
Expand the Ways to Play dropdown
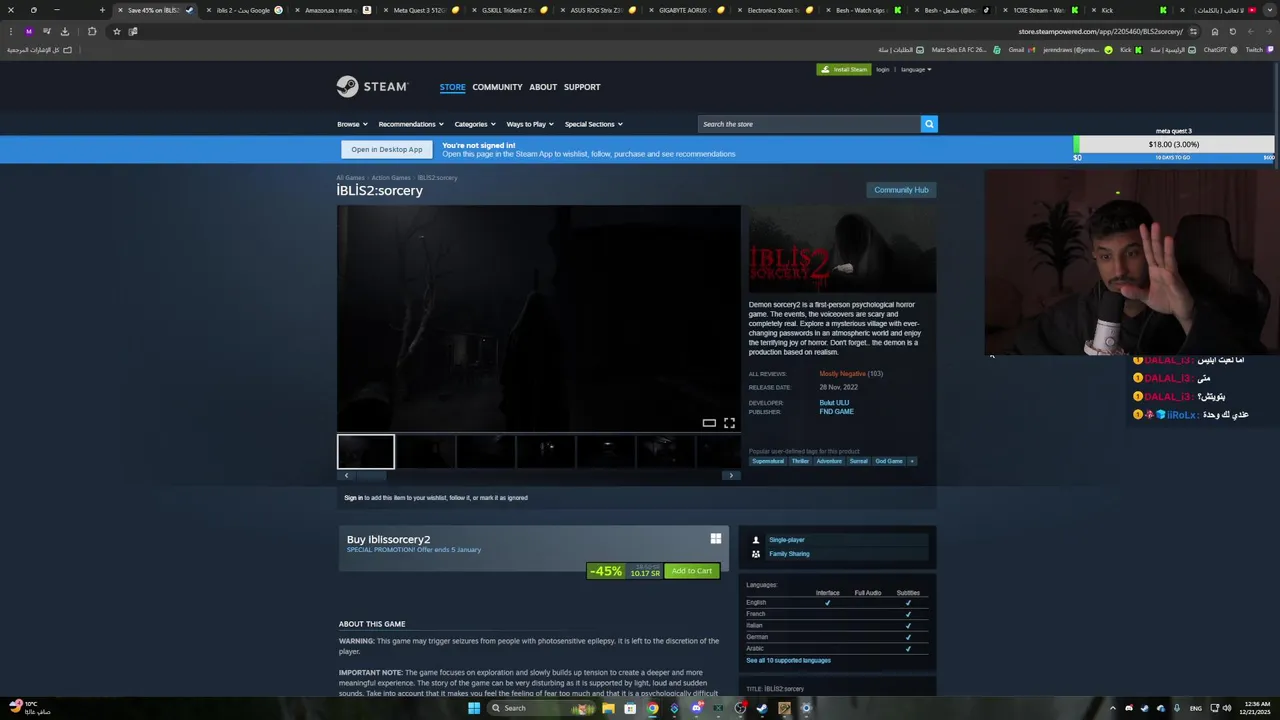(x=530, y=124)
